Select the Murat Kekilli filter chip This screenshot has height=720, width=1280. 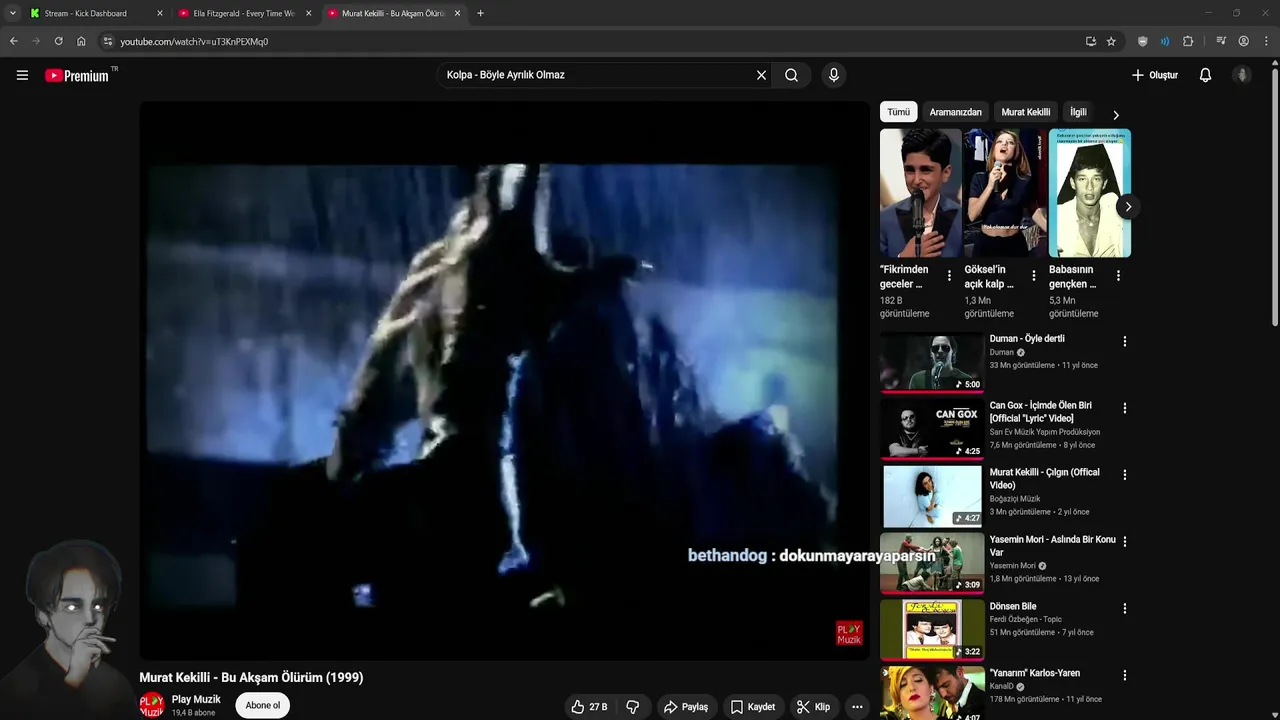tap(1026, 112)
